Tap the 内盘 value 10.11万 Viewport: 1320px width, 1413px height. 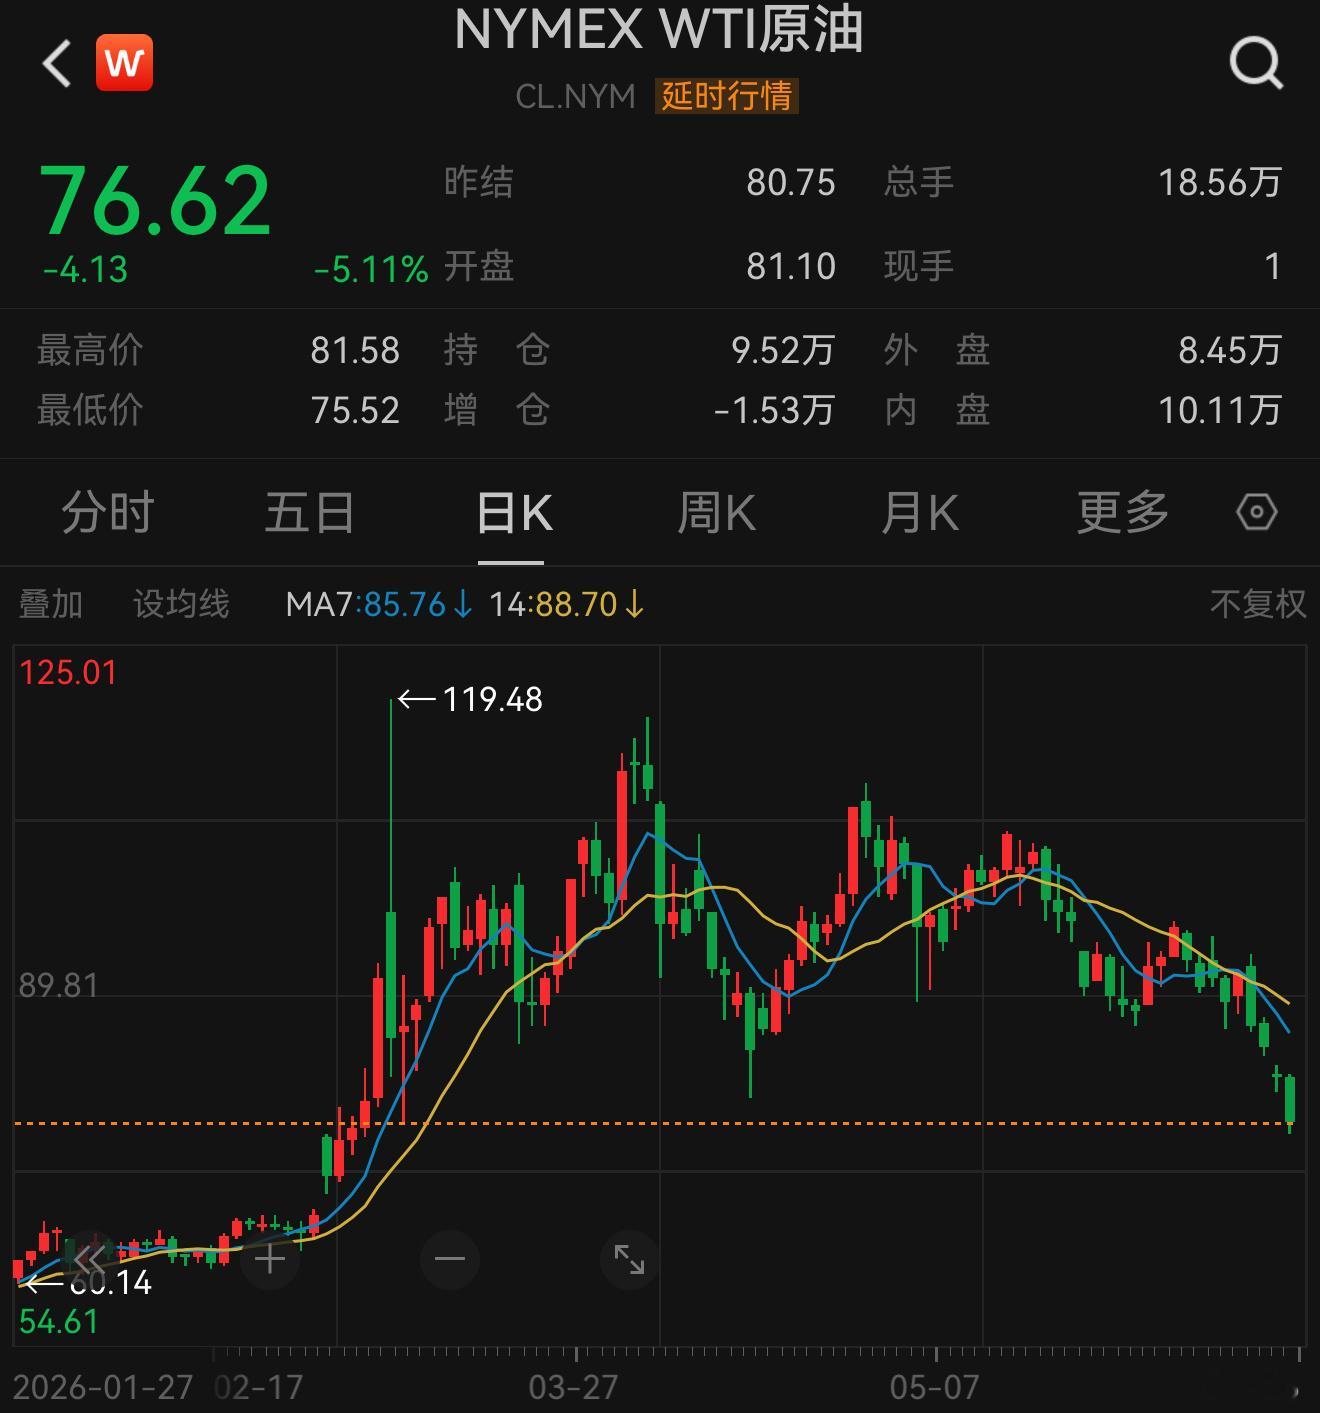tap(1219, 410)
